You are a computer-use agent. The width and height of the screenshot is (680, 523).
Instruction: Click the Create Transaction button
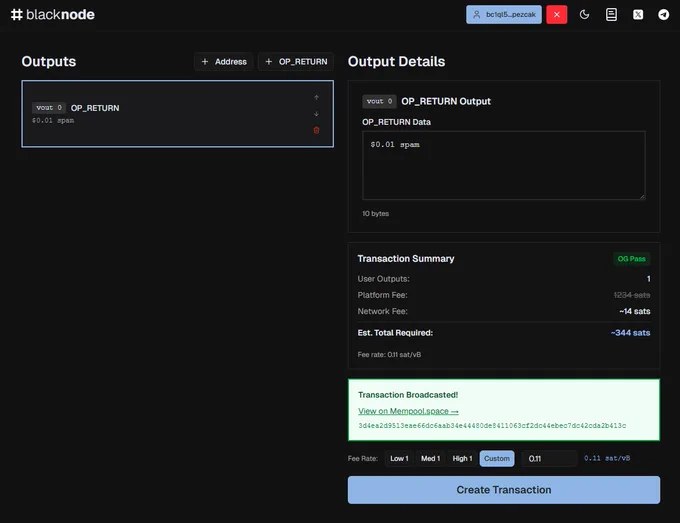[x=503, y=490]
